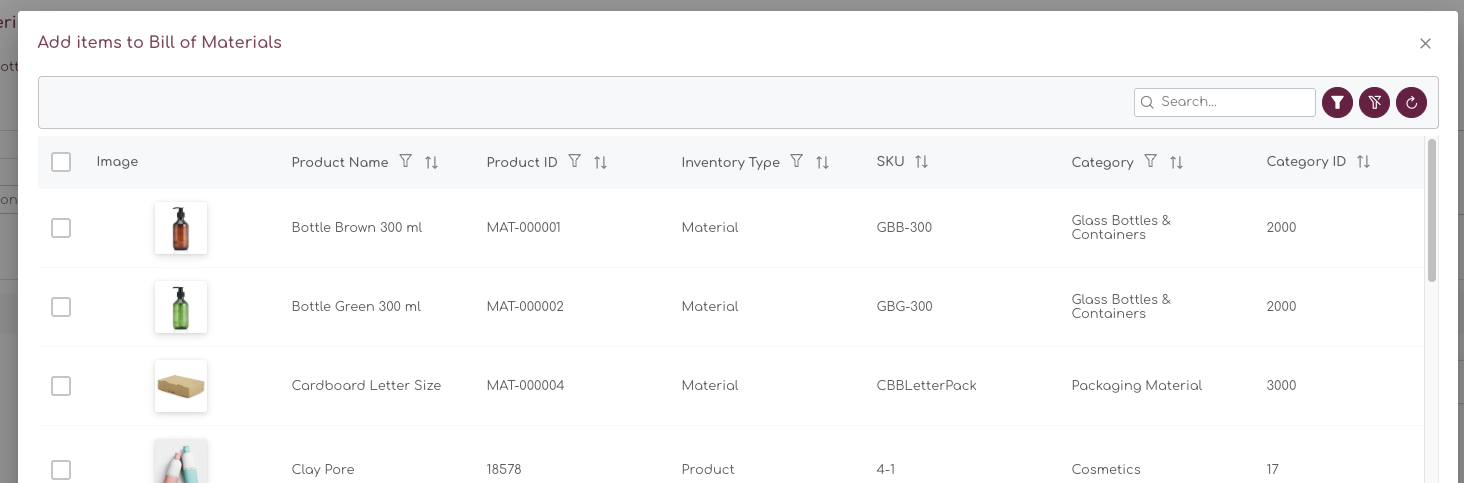Screen dimensions: 1464x483
Task: Open the filter button in toolbar
Action: [1337, 102]
